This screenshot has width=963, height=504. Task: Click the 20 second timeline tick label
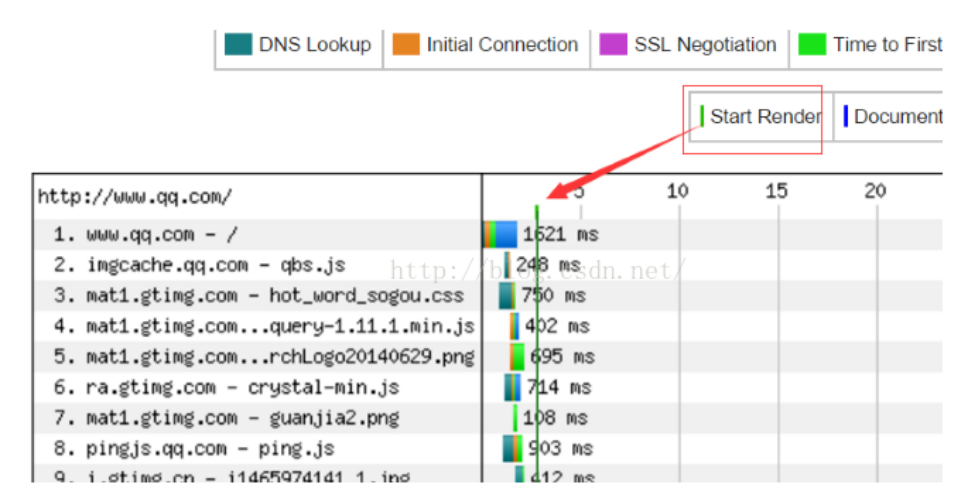click(x=875, y=192)
